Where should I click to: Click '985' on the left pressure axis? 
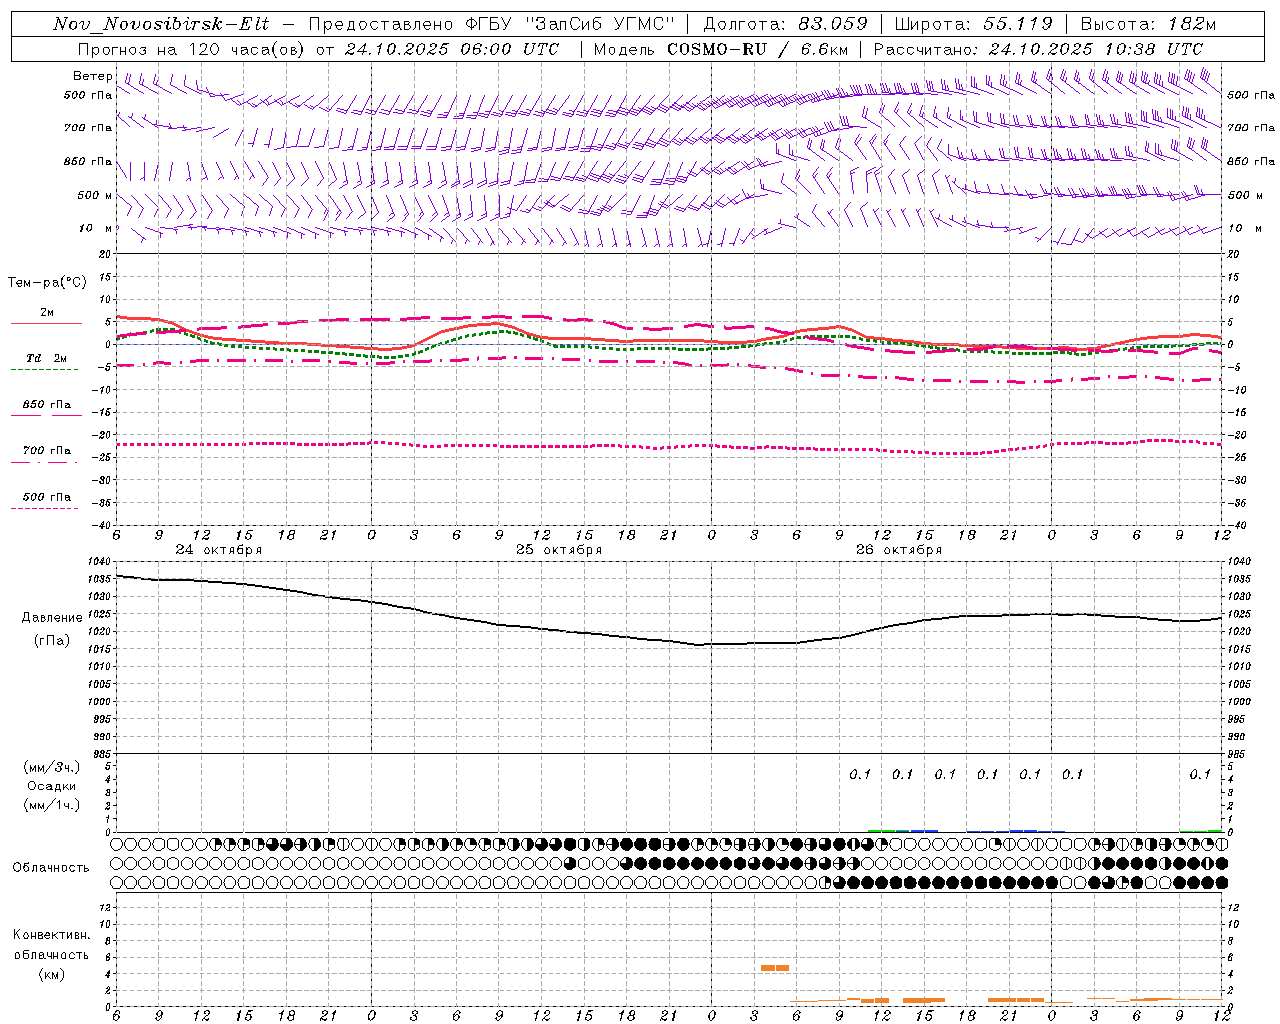pos(103,754)
